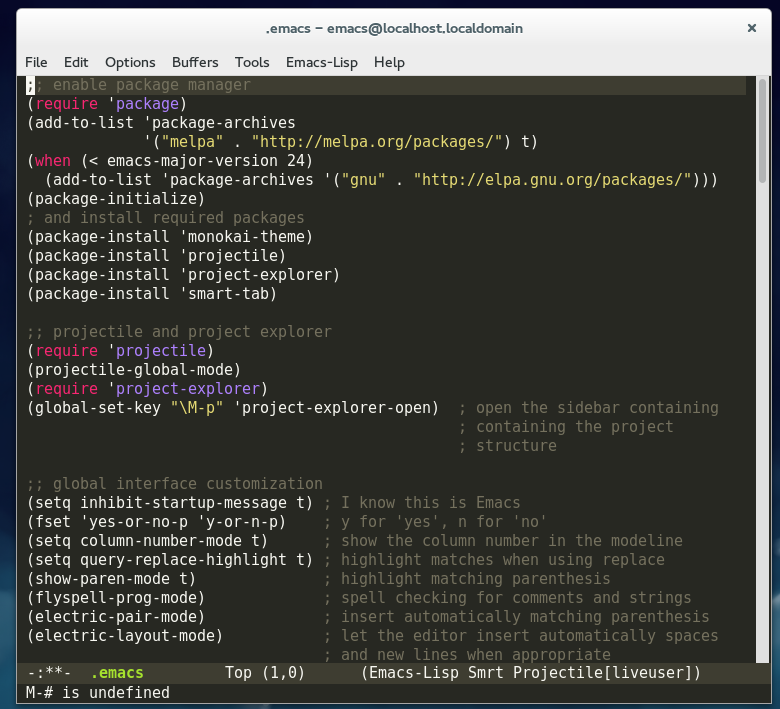Screen dimensions: 780x709
Task: Place cursor on the (show-paren-mode t) line
Action: point(112,579)
